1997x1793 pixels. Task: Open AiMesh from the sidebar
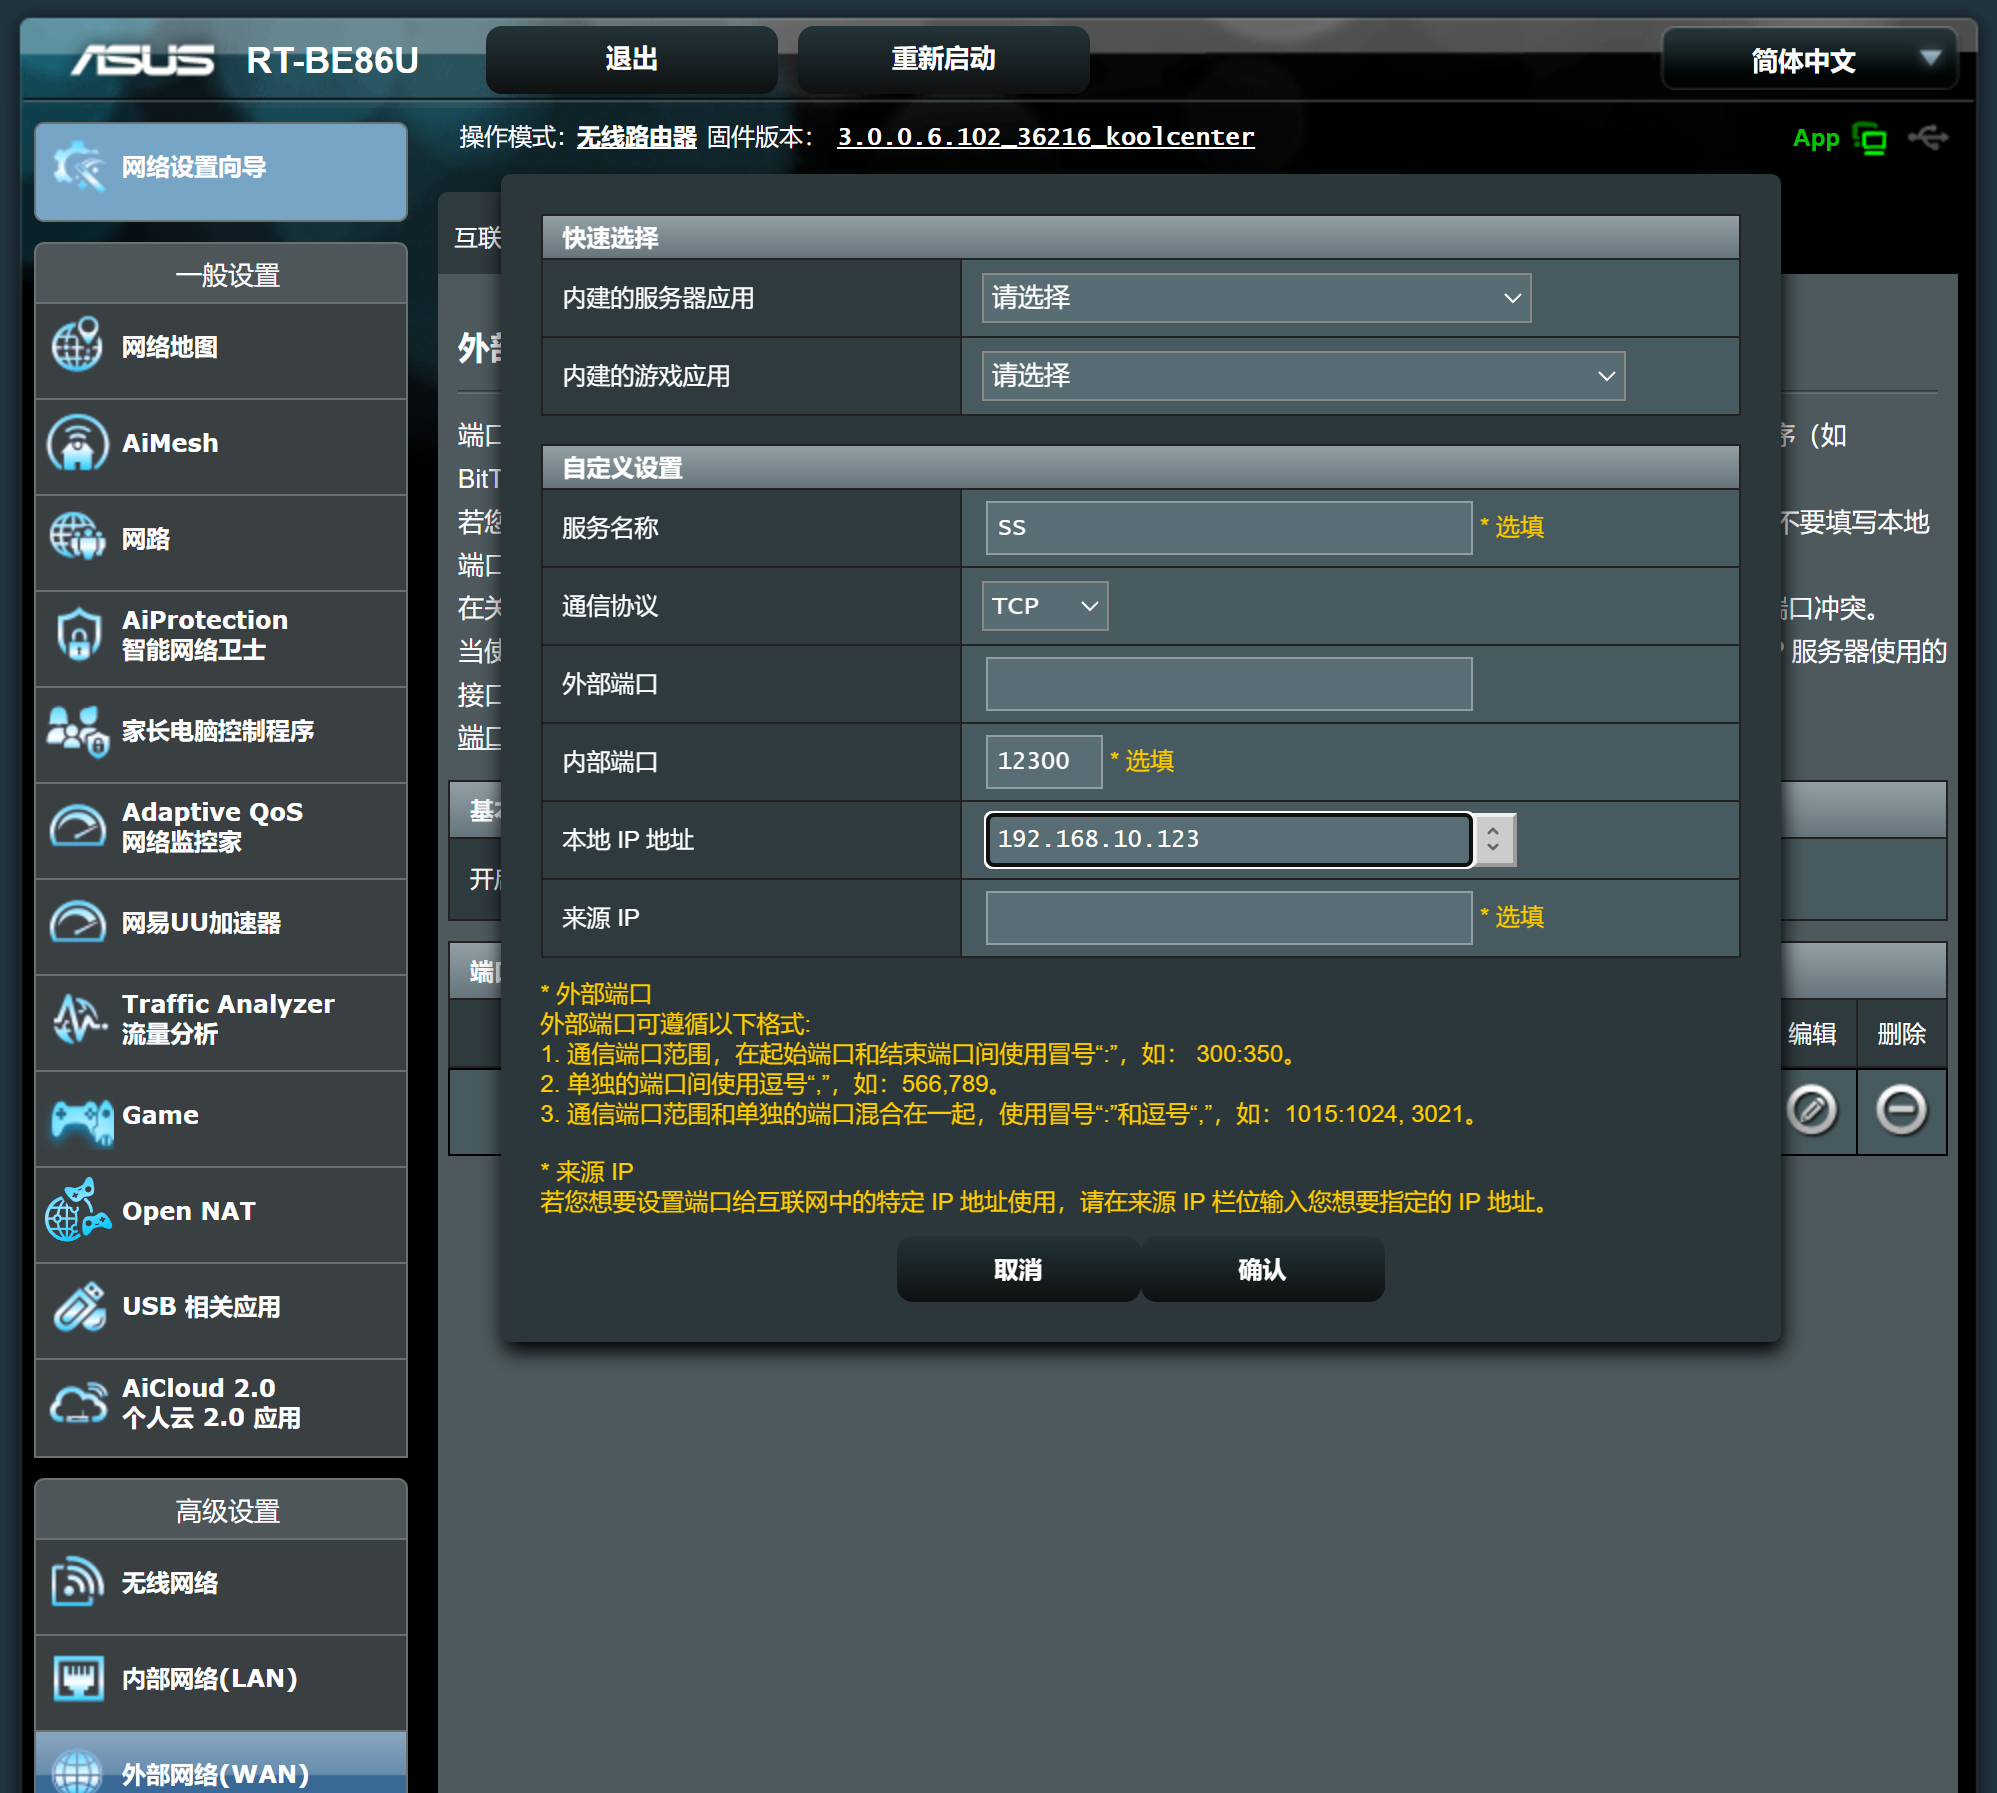point(221,443)
